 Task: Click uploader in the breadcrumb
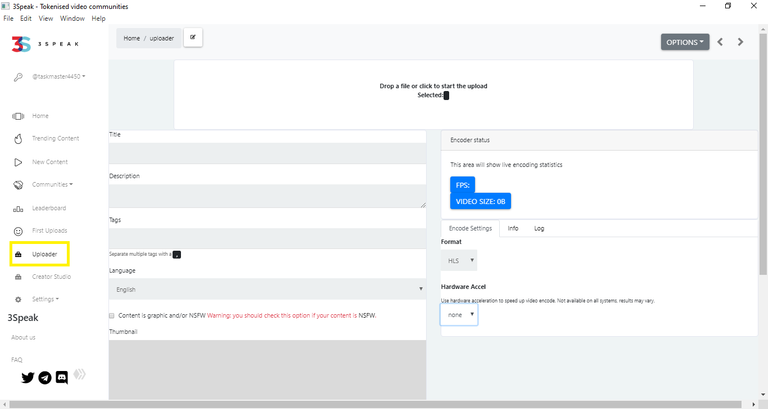(162, 38)
